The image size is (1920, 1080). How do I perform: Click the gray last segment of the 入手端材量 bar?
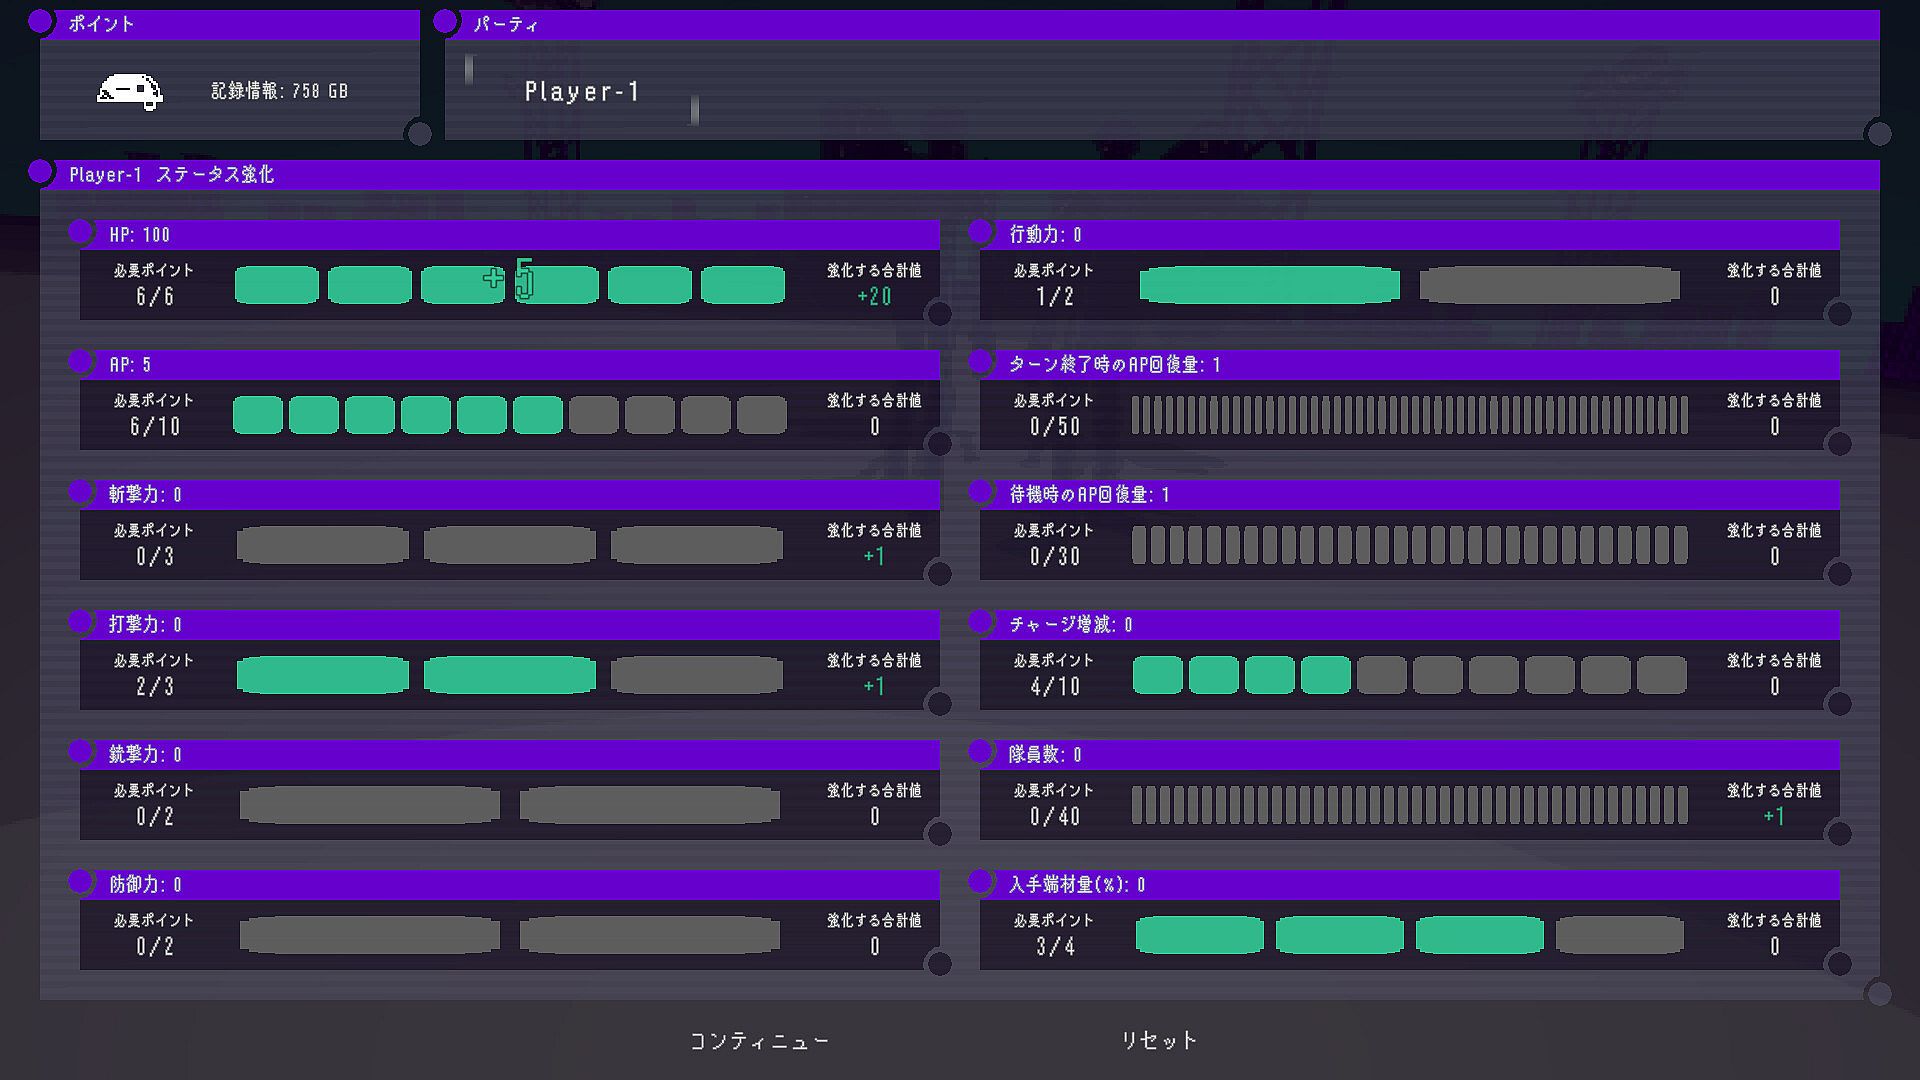1620,935
